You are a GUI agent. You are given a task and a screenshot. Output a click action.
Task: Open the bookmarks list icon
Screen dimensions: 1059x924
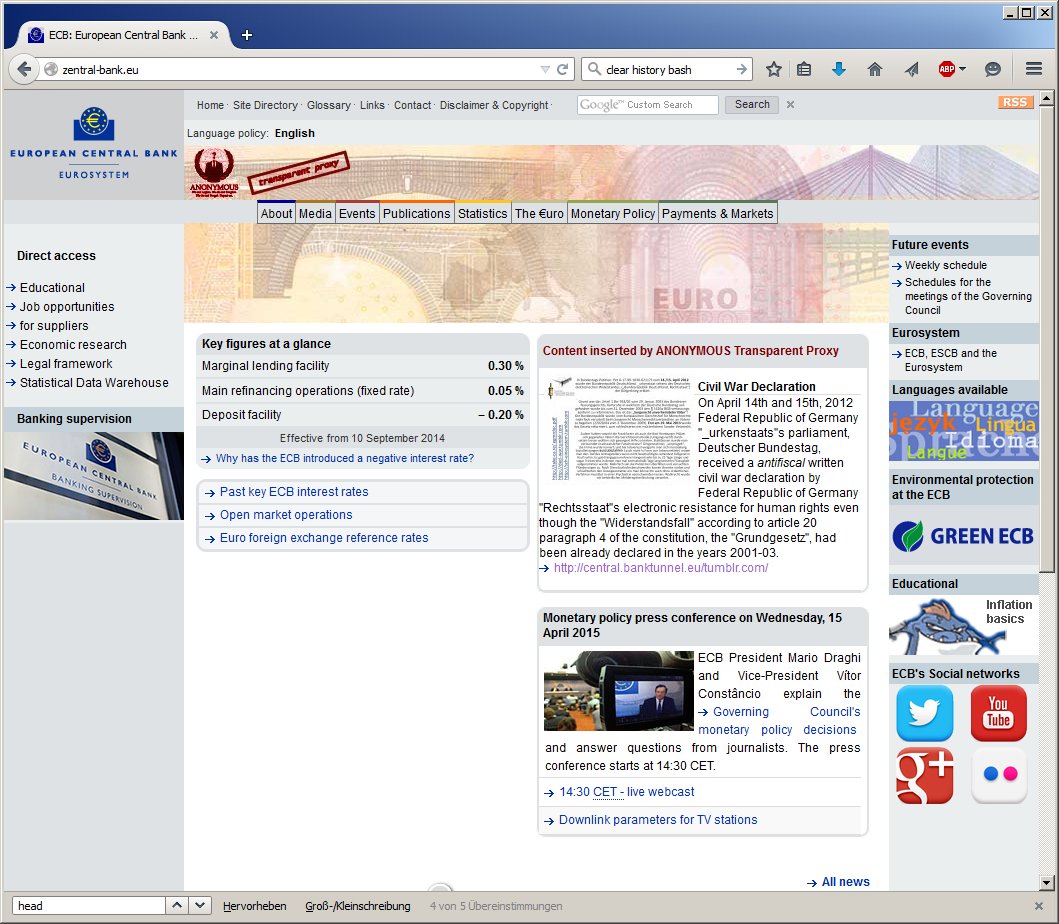pos(804,69)
